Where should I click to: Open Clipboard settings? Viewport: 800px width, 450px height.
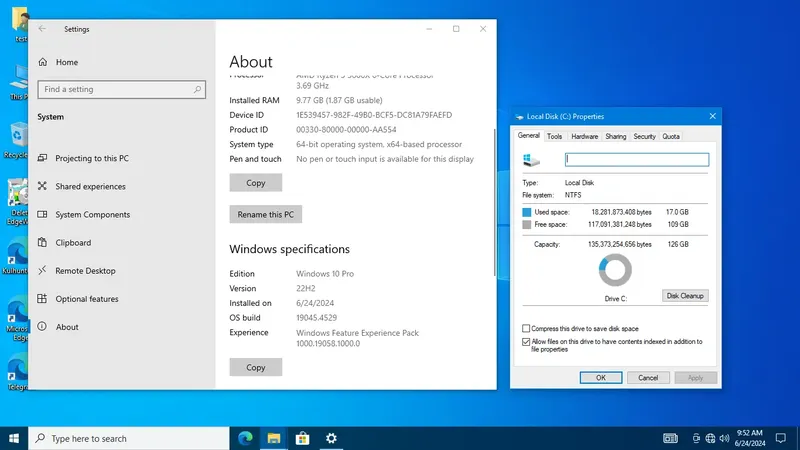tap(73, 242)
